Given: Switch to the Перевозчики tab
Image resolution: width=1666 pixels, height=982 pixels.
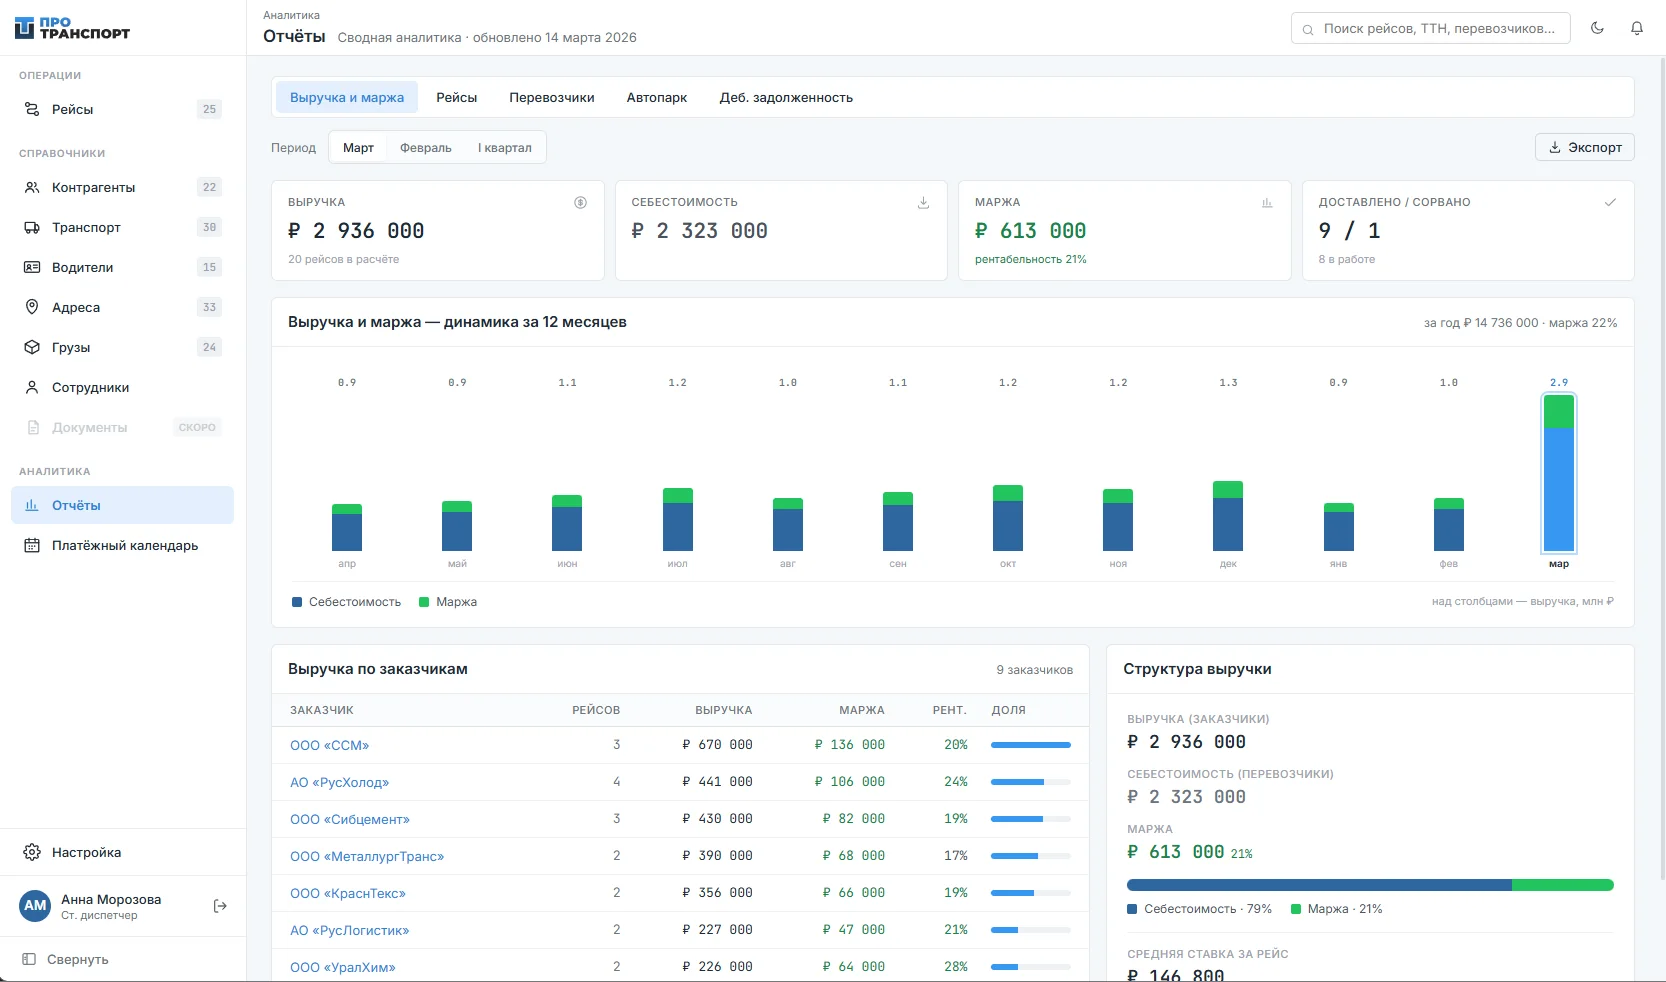Looking at the screenshot, I should coord(552,98).
